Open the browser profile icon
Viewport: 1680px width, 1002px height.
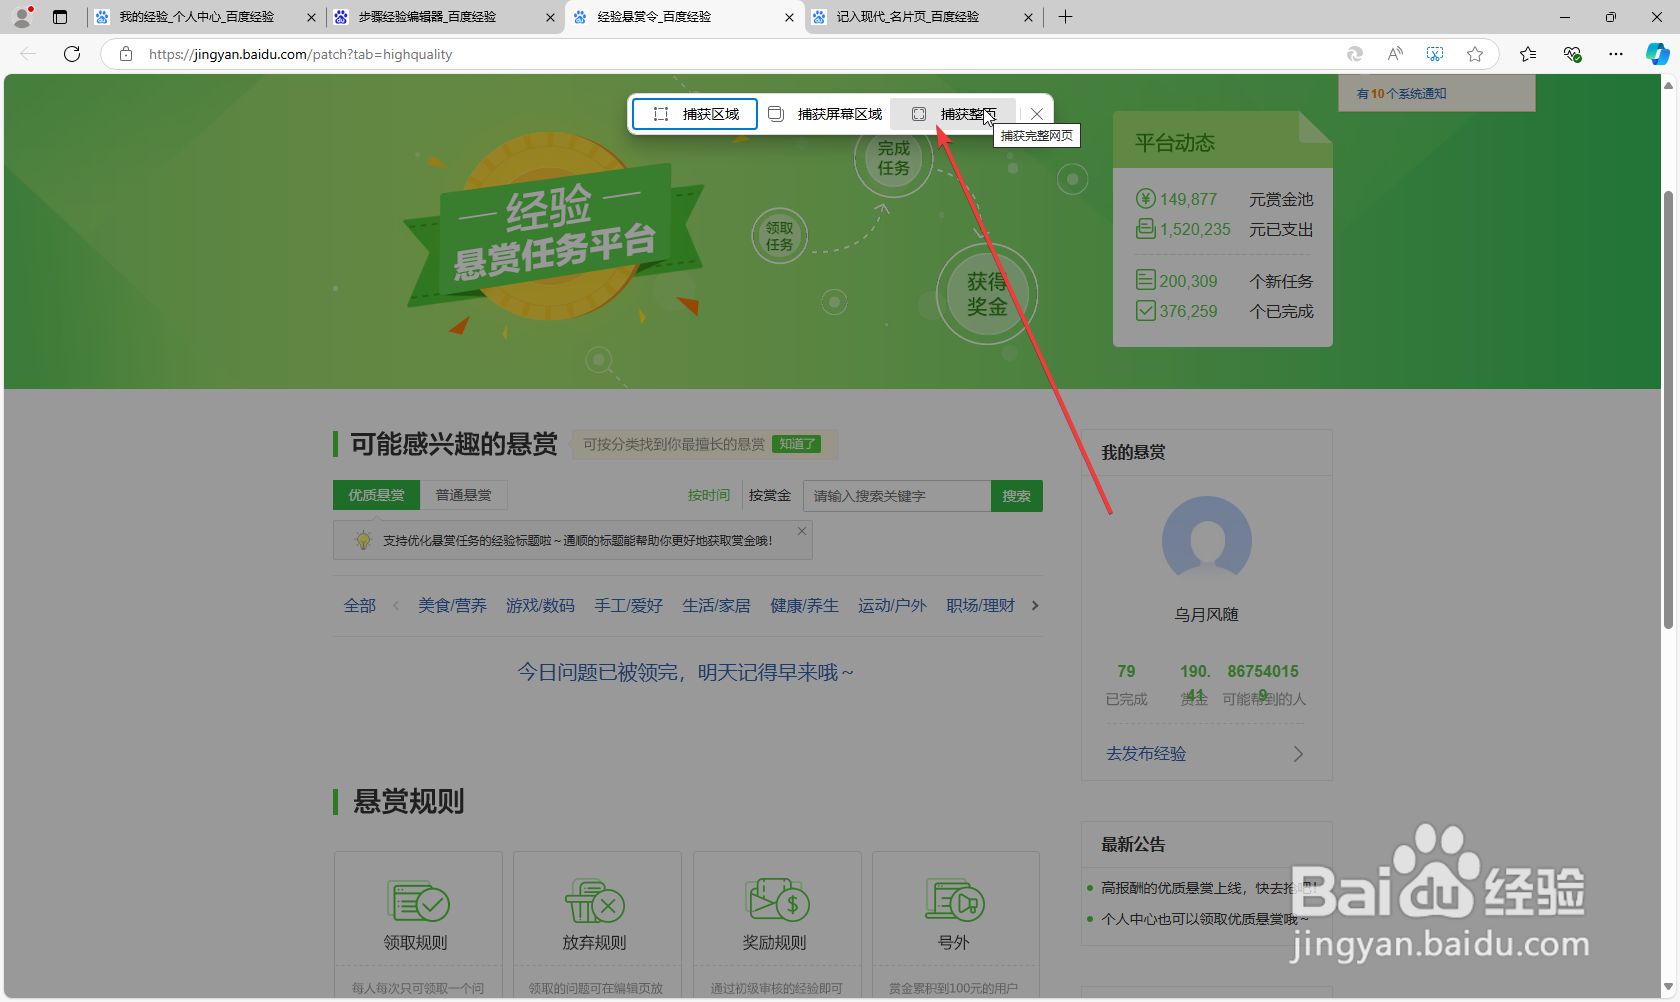[22, 17]
